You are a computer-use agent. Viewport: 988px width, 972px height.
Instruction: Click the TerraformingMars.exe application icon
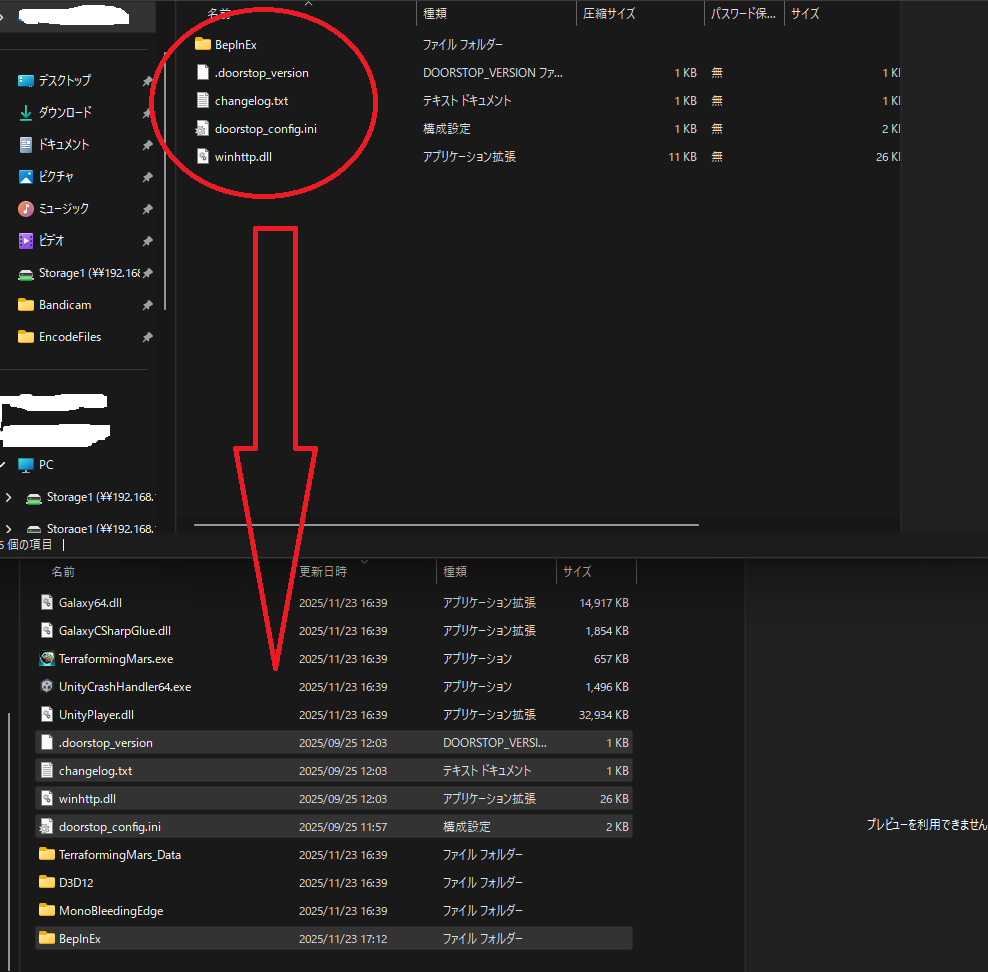(x=46, y=659)
